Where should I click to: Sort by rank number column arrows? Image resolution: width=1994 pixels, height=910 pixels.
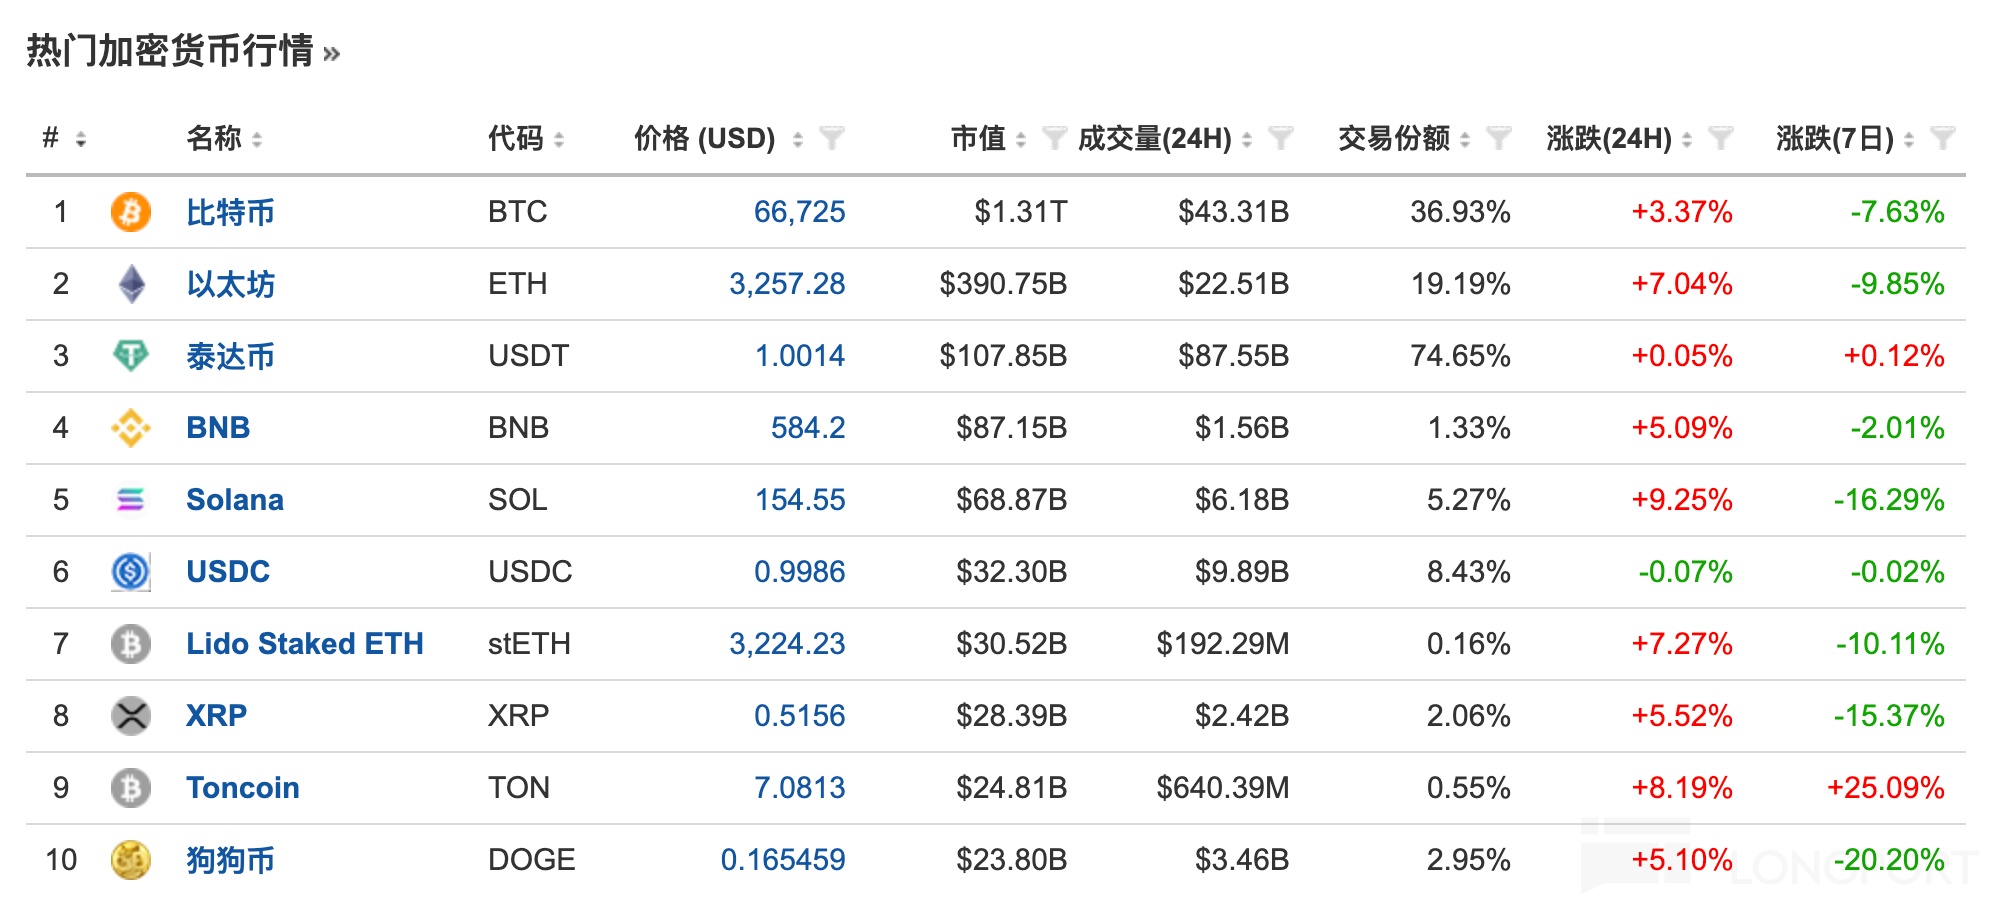81,140
